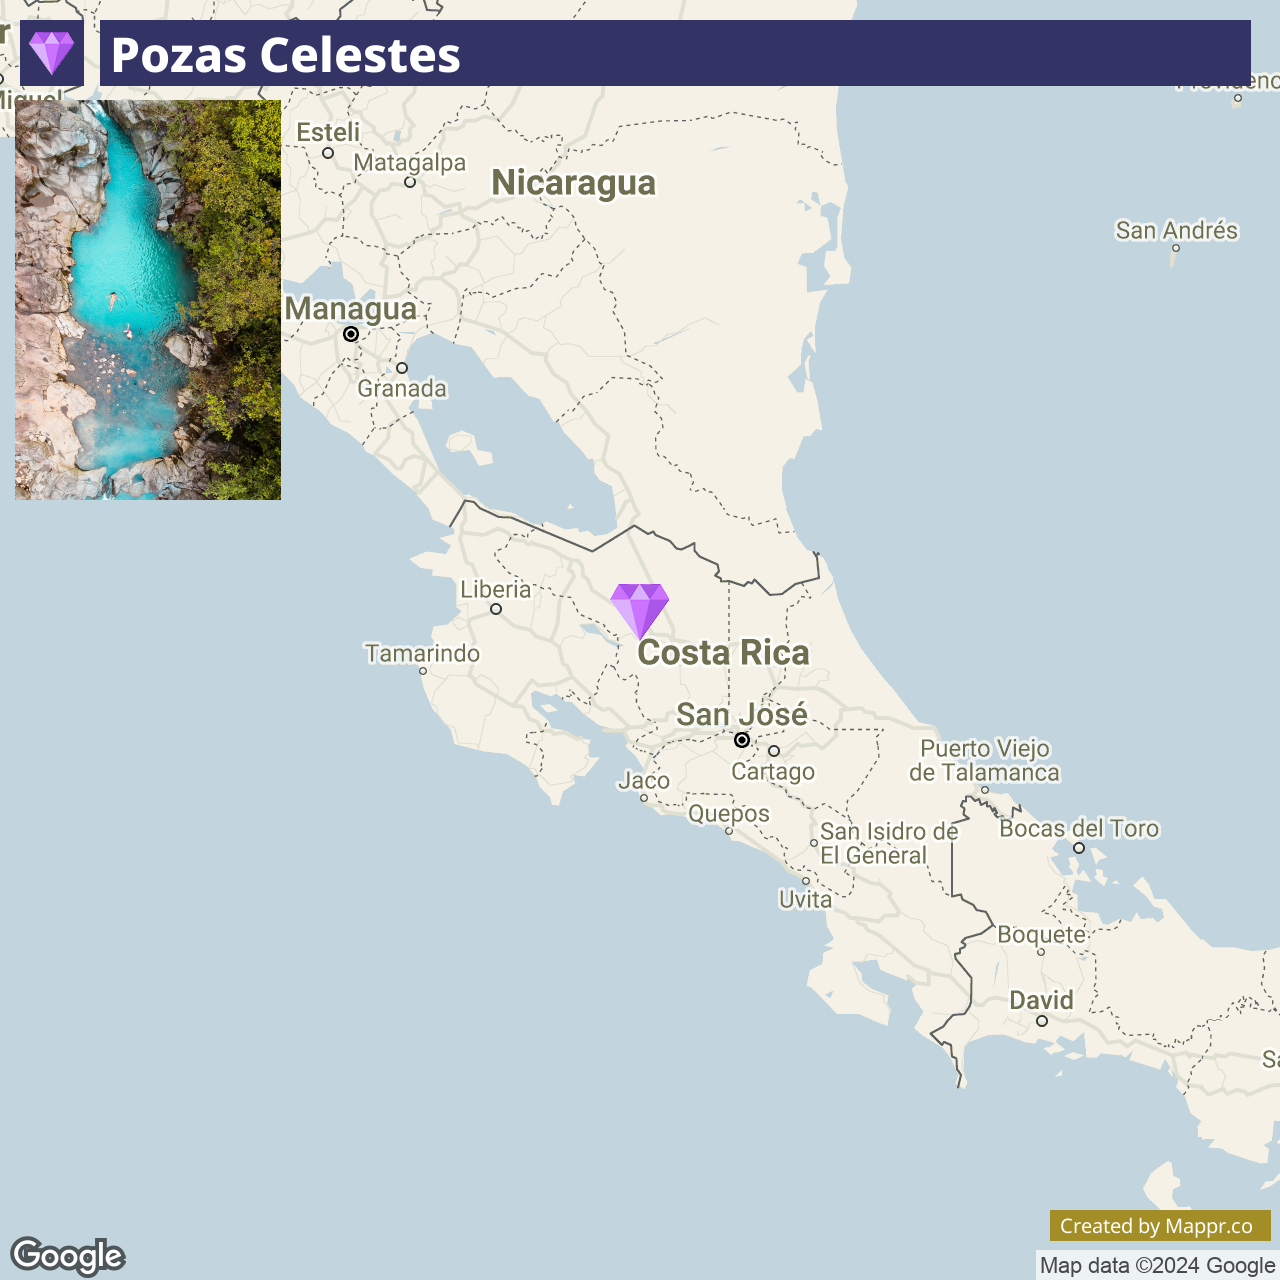Click the Cartago city dot
The image size is (1280, 1280).
click(x=774, y=751)
